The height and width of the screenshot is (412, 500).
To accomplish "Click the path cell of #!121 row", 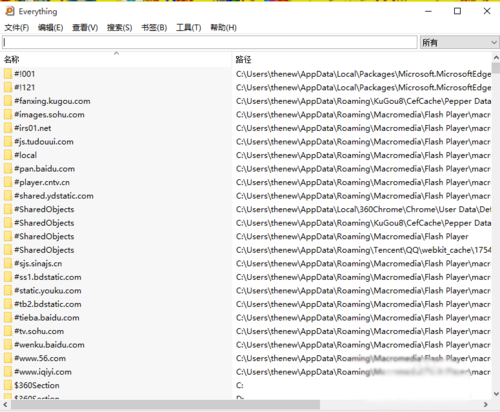I will click(x=363, y=87).
